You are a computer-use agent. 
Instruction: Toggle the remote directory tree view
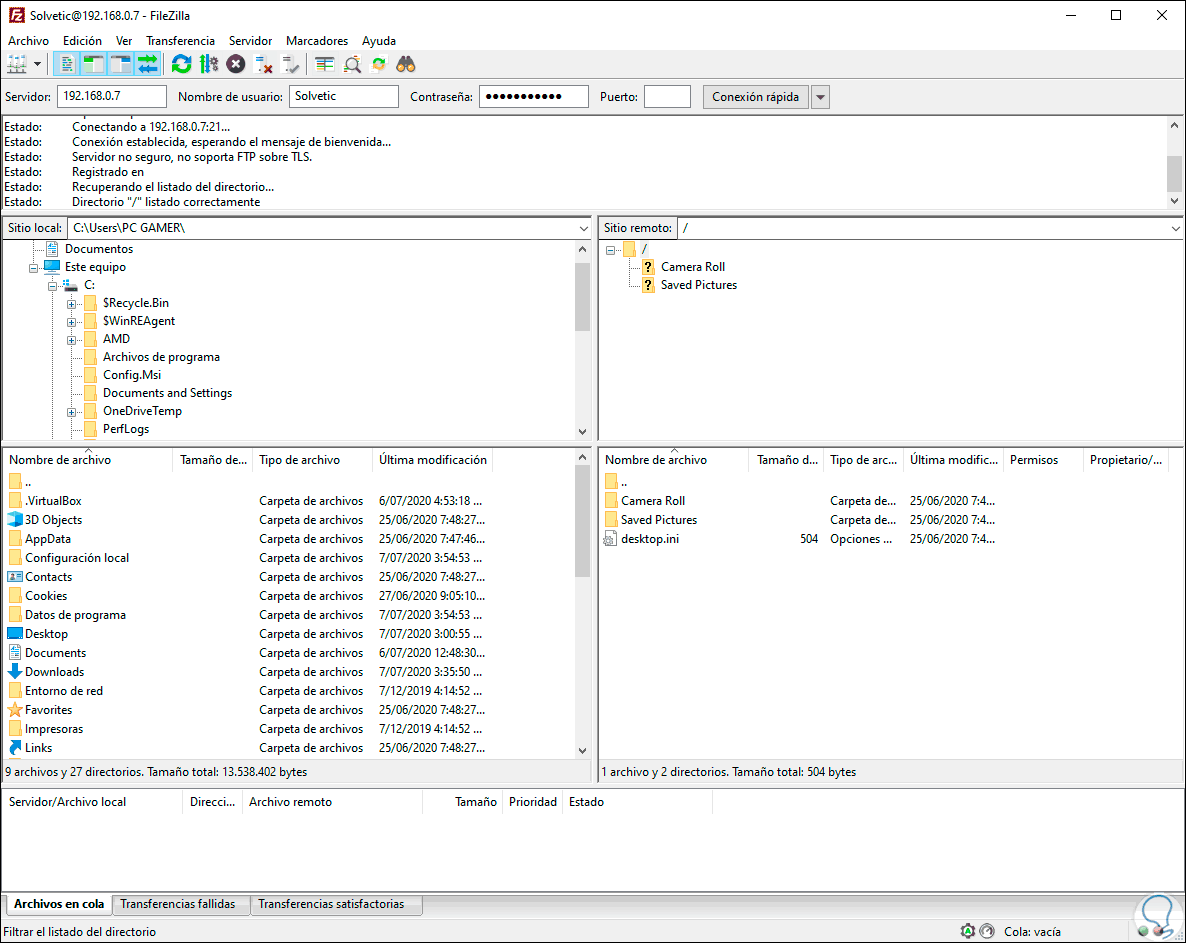point(121,64)
